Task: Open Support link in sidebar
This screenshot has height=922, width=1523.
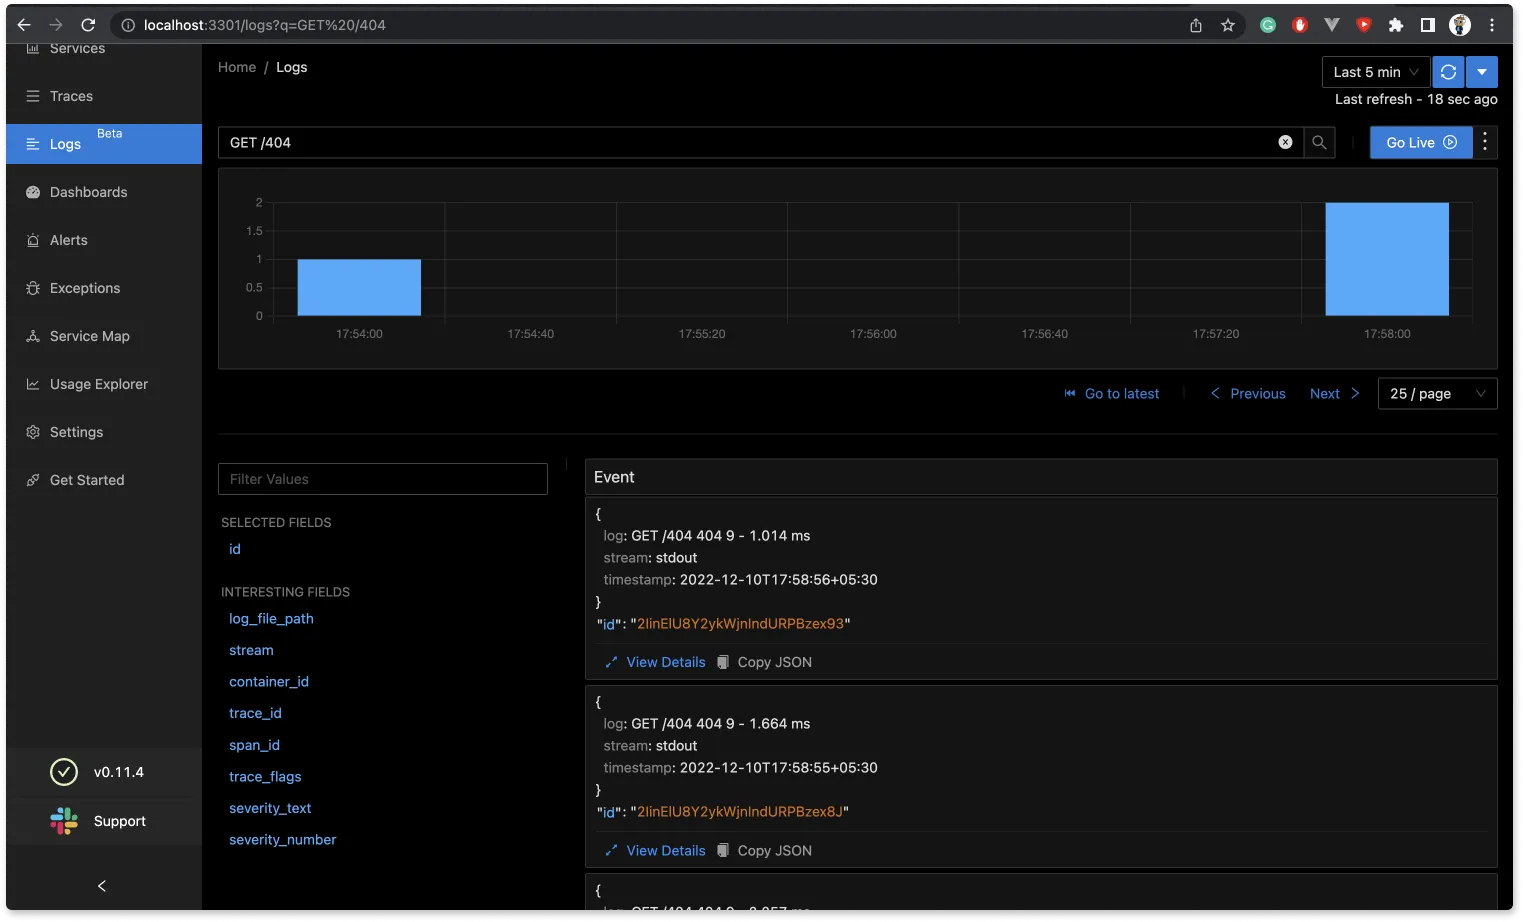Action: (104, 821)
